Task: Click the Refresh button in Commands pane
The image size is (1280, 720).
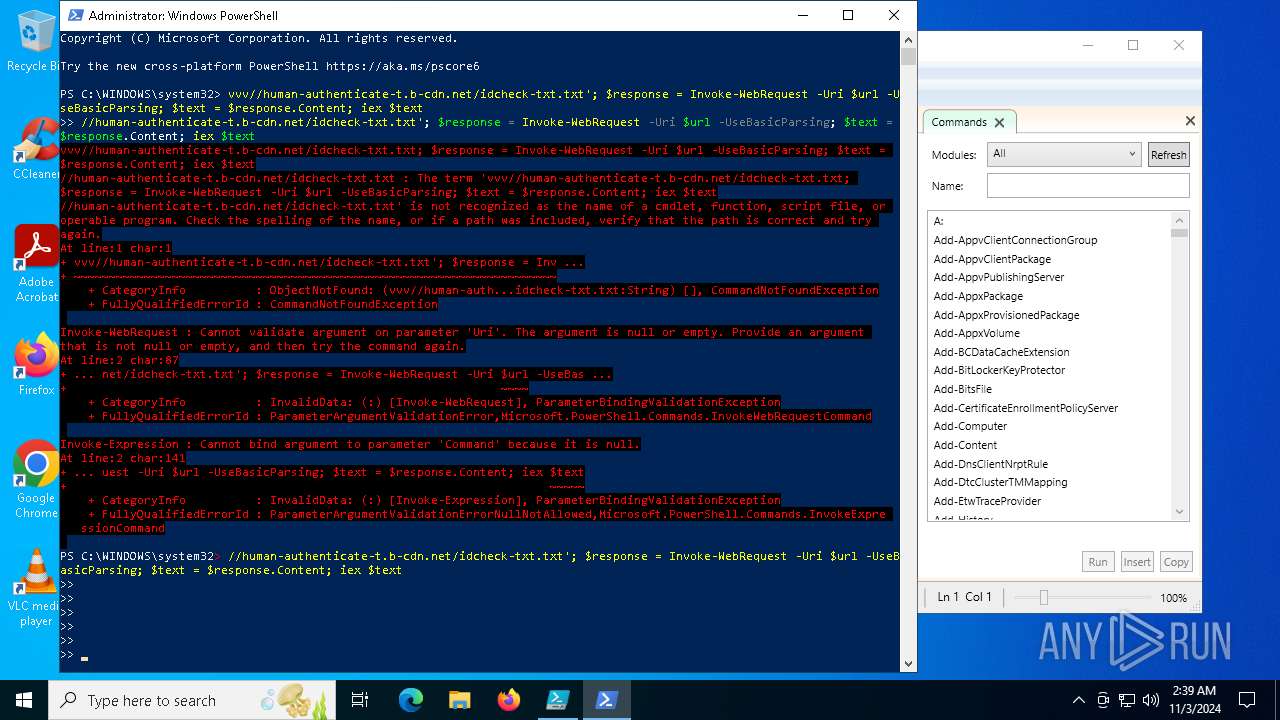Action: pyautogui.click(x=1168, y=155)
